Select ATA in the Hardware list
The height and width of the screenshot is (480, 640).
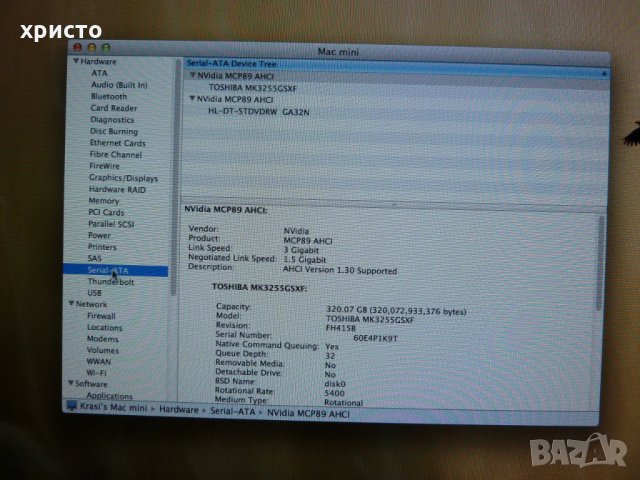[x=99, y=73]
